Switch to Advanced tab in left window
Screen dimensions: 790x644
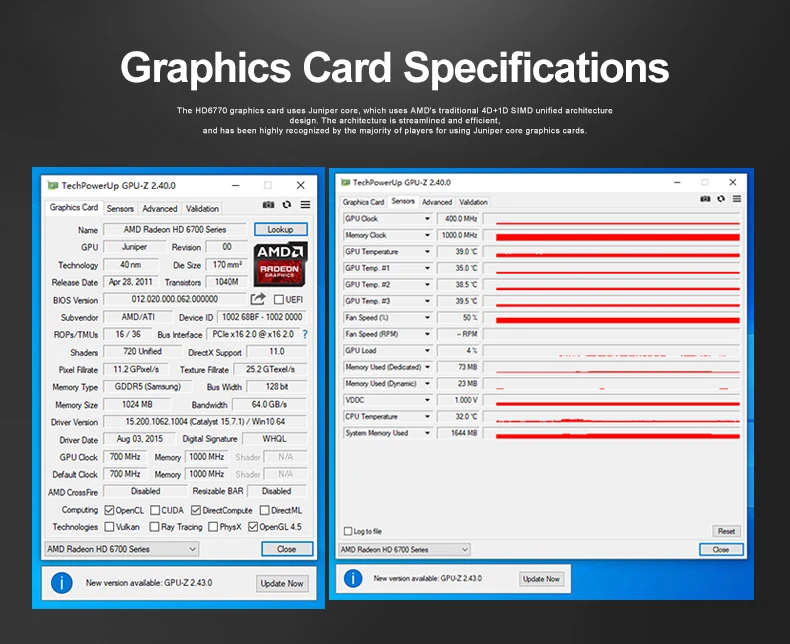160,209
